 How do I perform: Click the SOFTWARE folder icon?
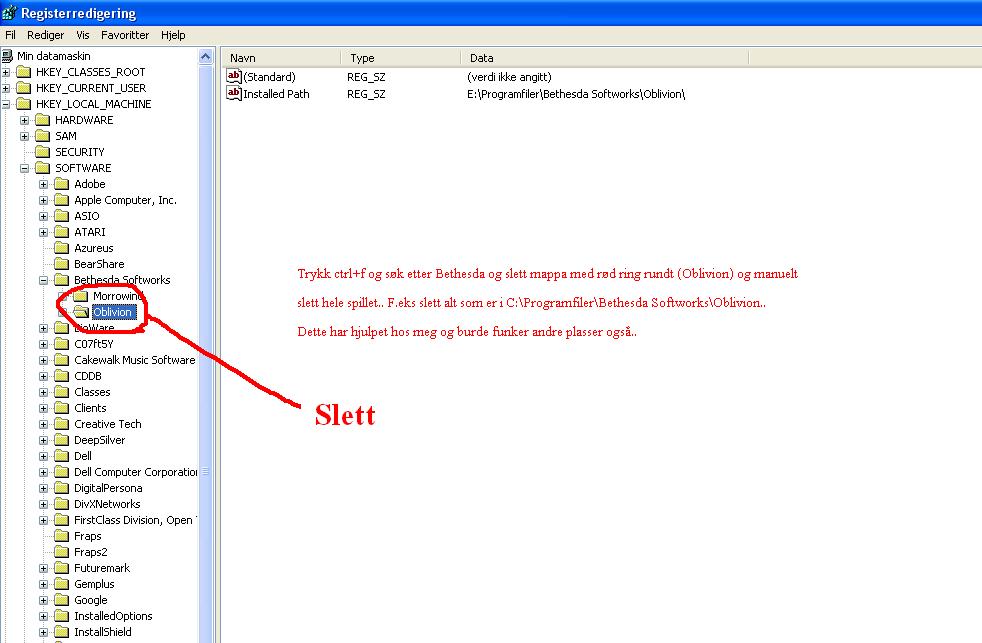tap(43, 168)
